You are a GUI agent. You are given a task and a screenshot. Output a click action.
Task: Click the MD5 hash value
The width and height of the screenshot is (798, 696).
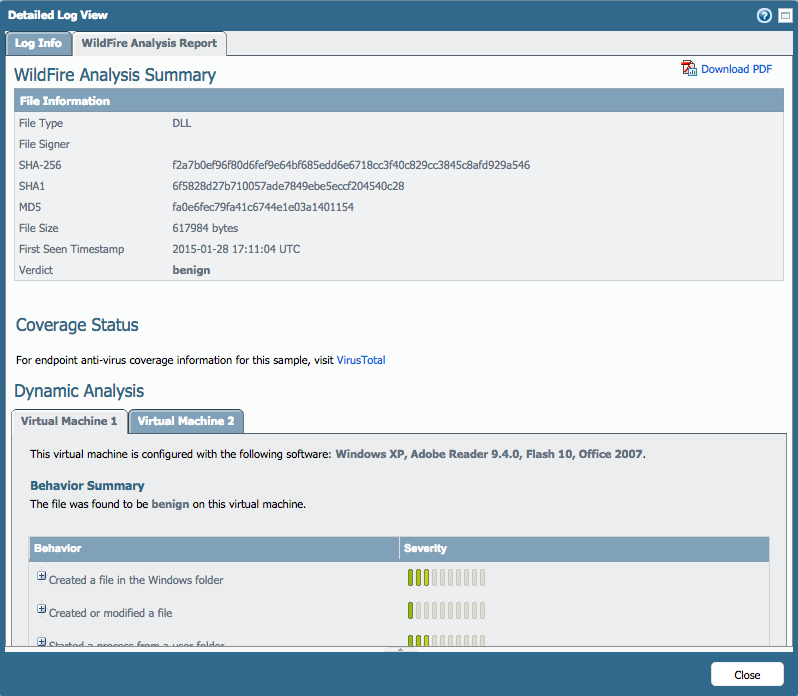coord(263,207)
